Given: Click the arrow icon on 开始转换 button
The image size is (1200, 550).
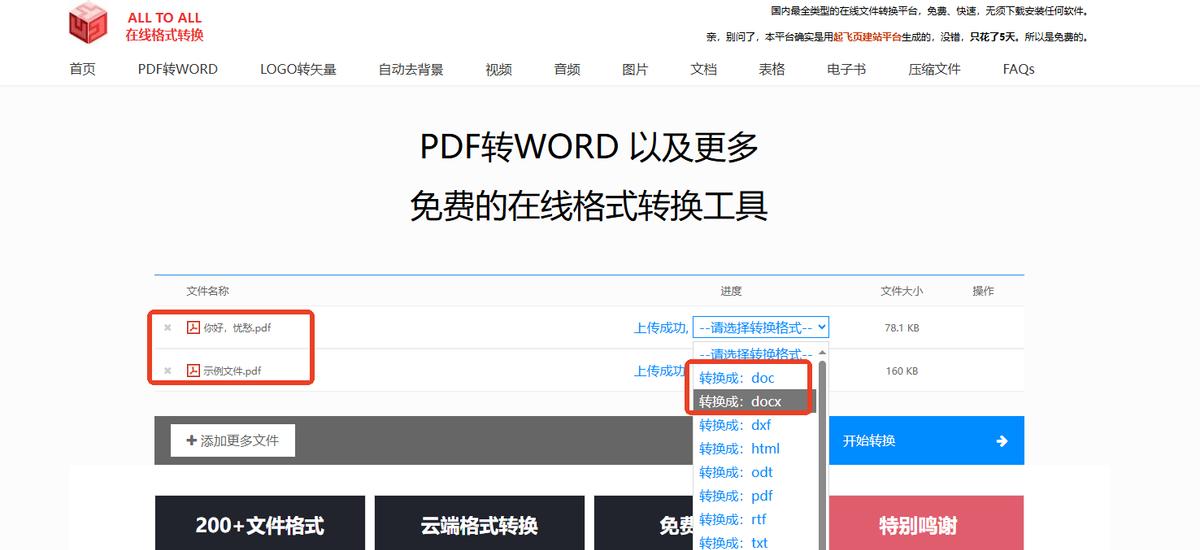Looking at the screenshot, I should click(x=1002, y=441).
